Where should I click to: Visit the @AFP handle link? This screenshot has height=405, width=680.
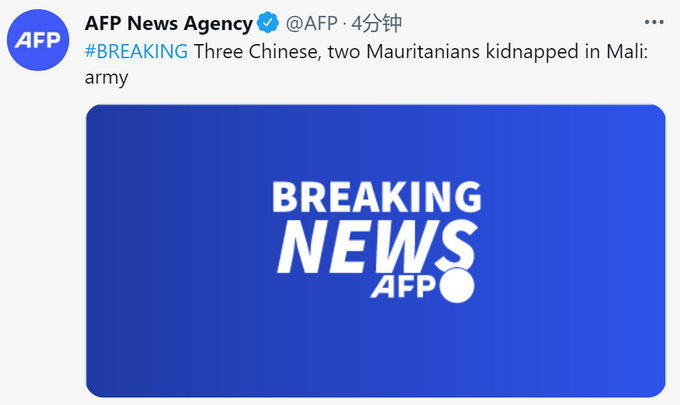pos(311,23)
